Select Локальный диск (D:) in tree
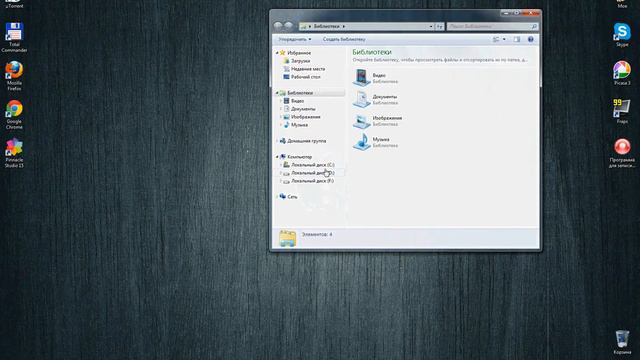The image size is (640, 360). 313,173
